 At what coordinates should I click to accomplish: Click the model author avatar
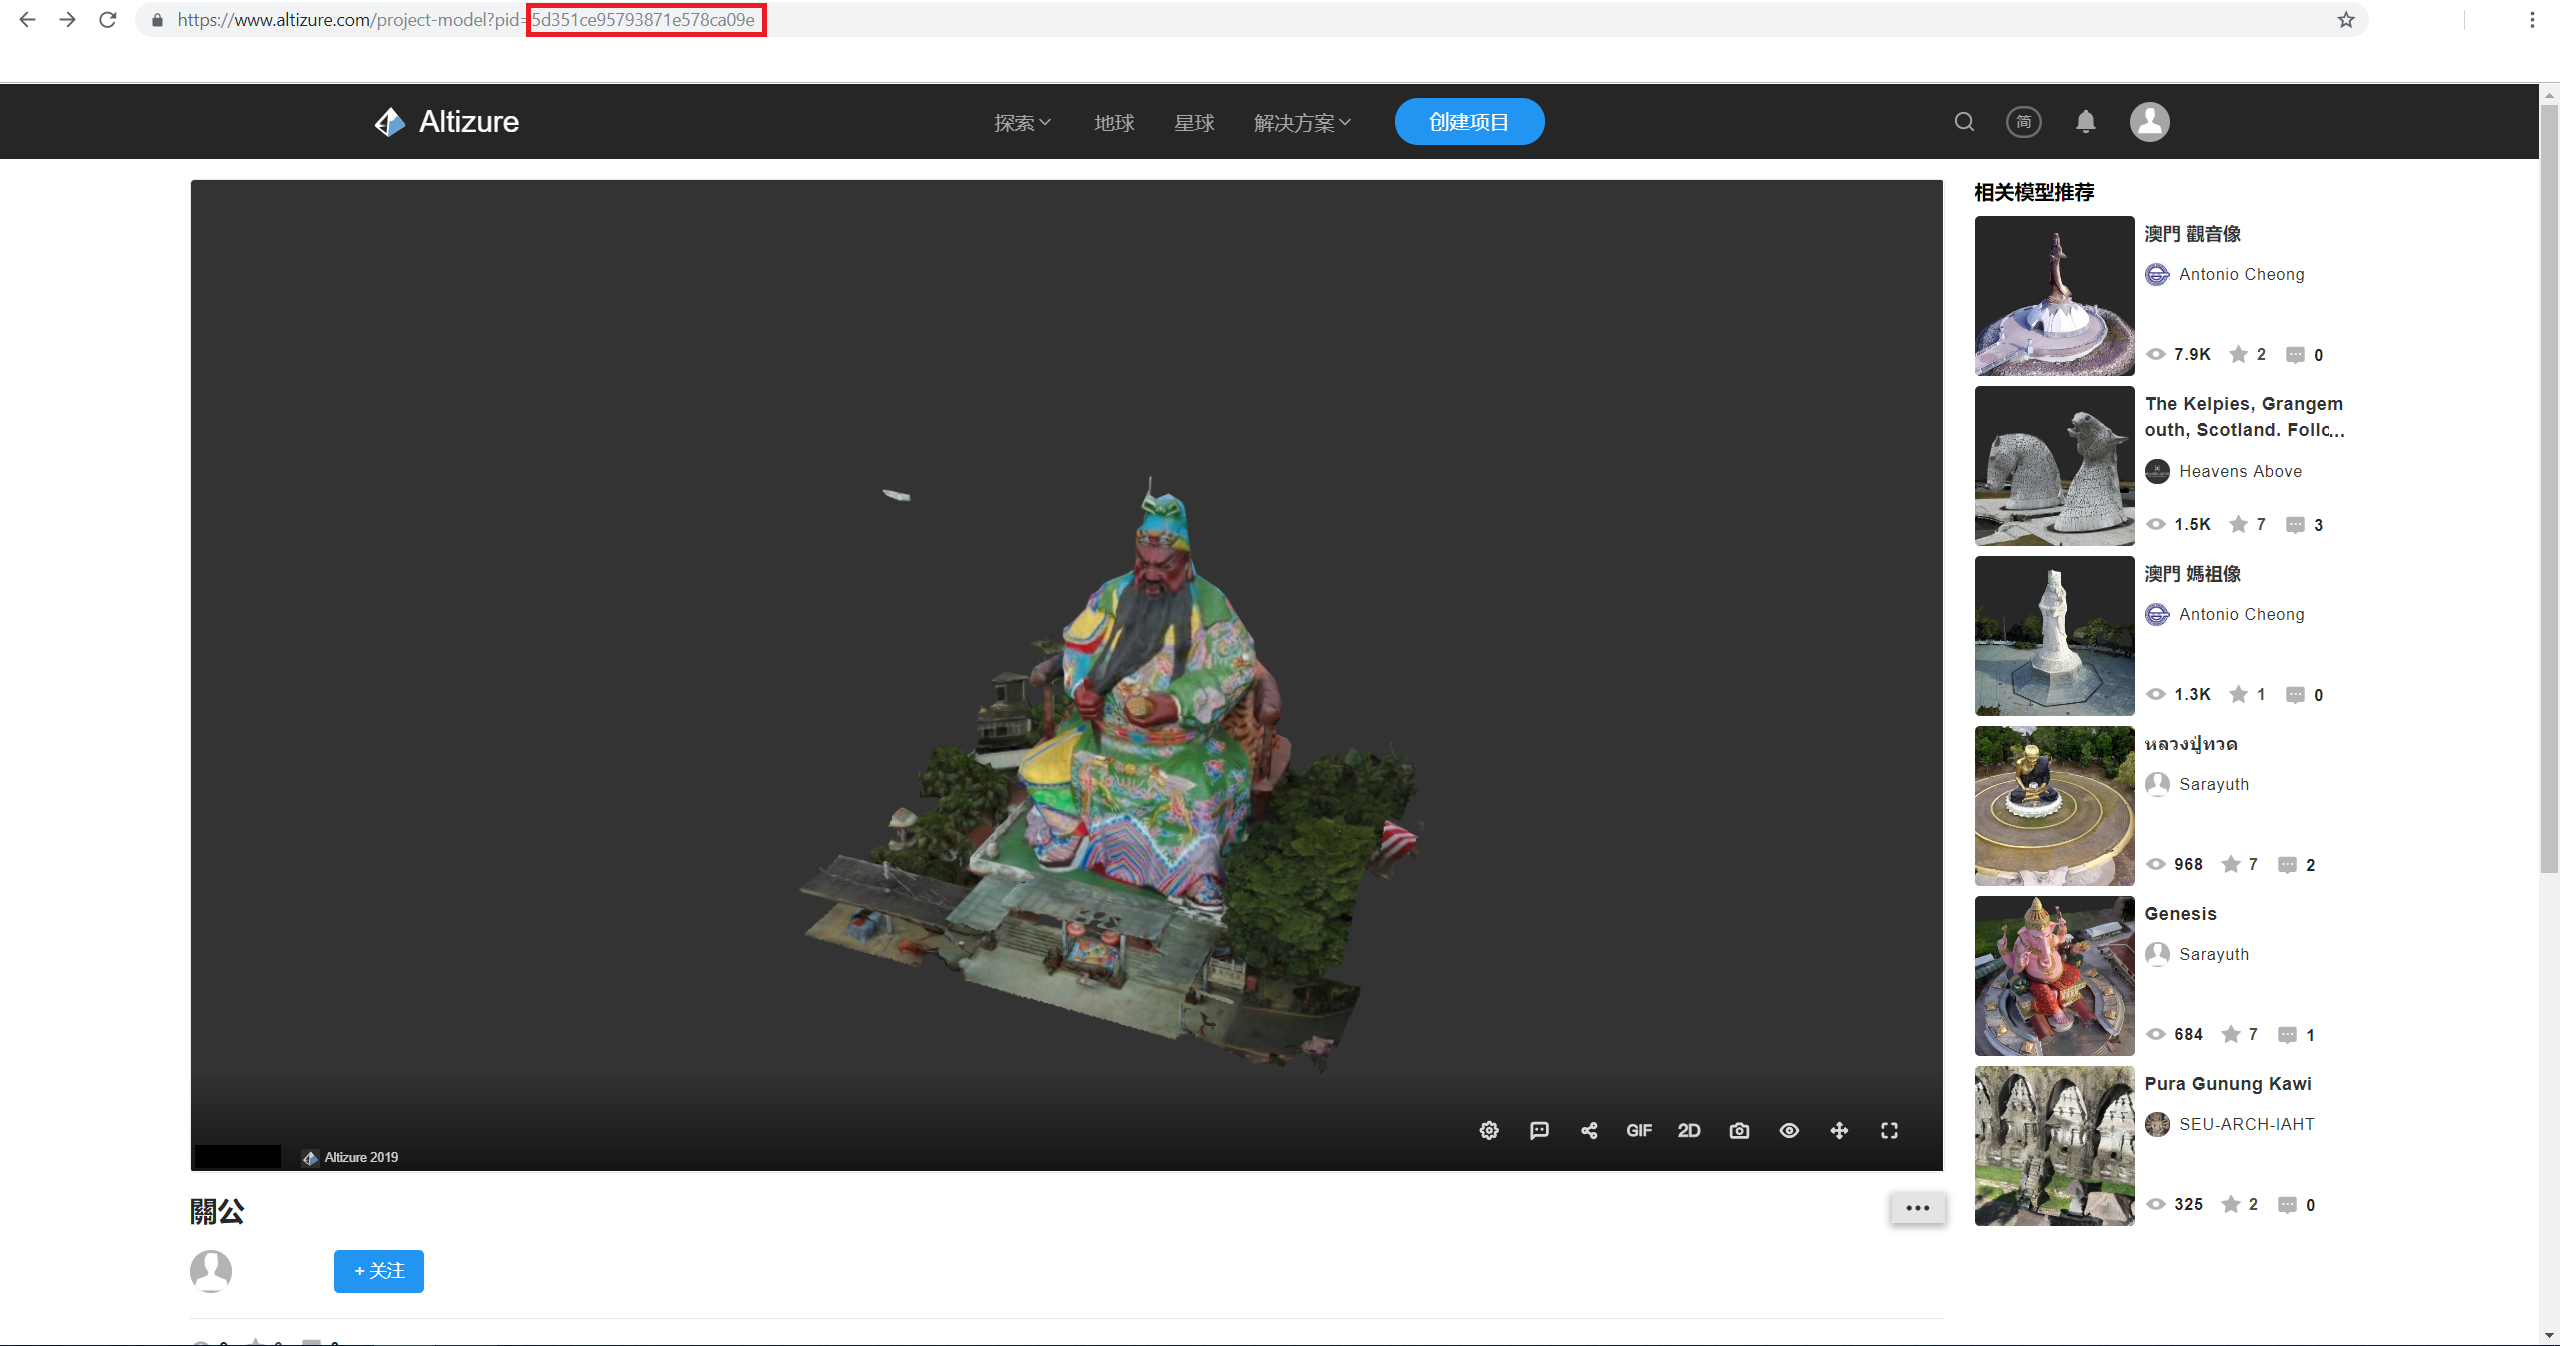click(211, 1271)
